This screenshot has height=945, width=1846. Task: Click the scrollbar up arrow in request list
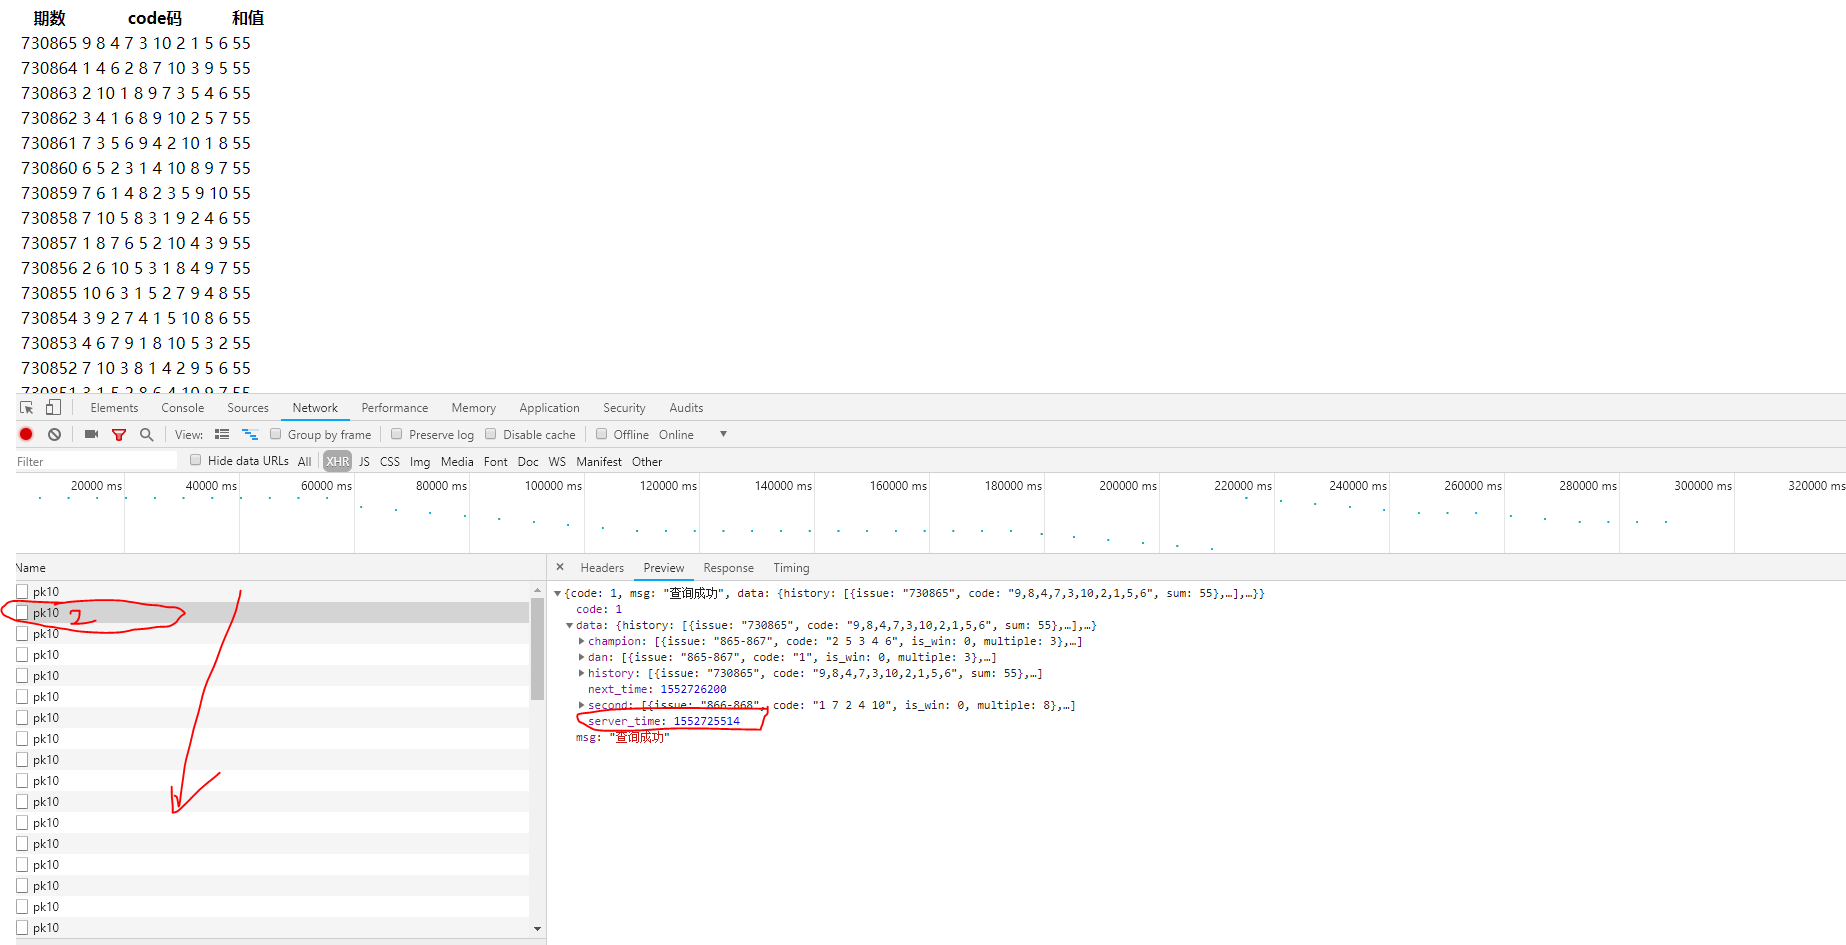tap(537, 588)
